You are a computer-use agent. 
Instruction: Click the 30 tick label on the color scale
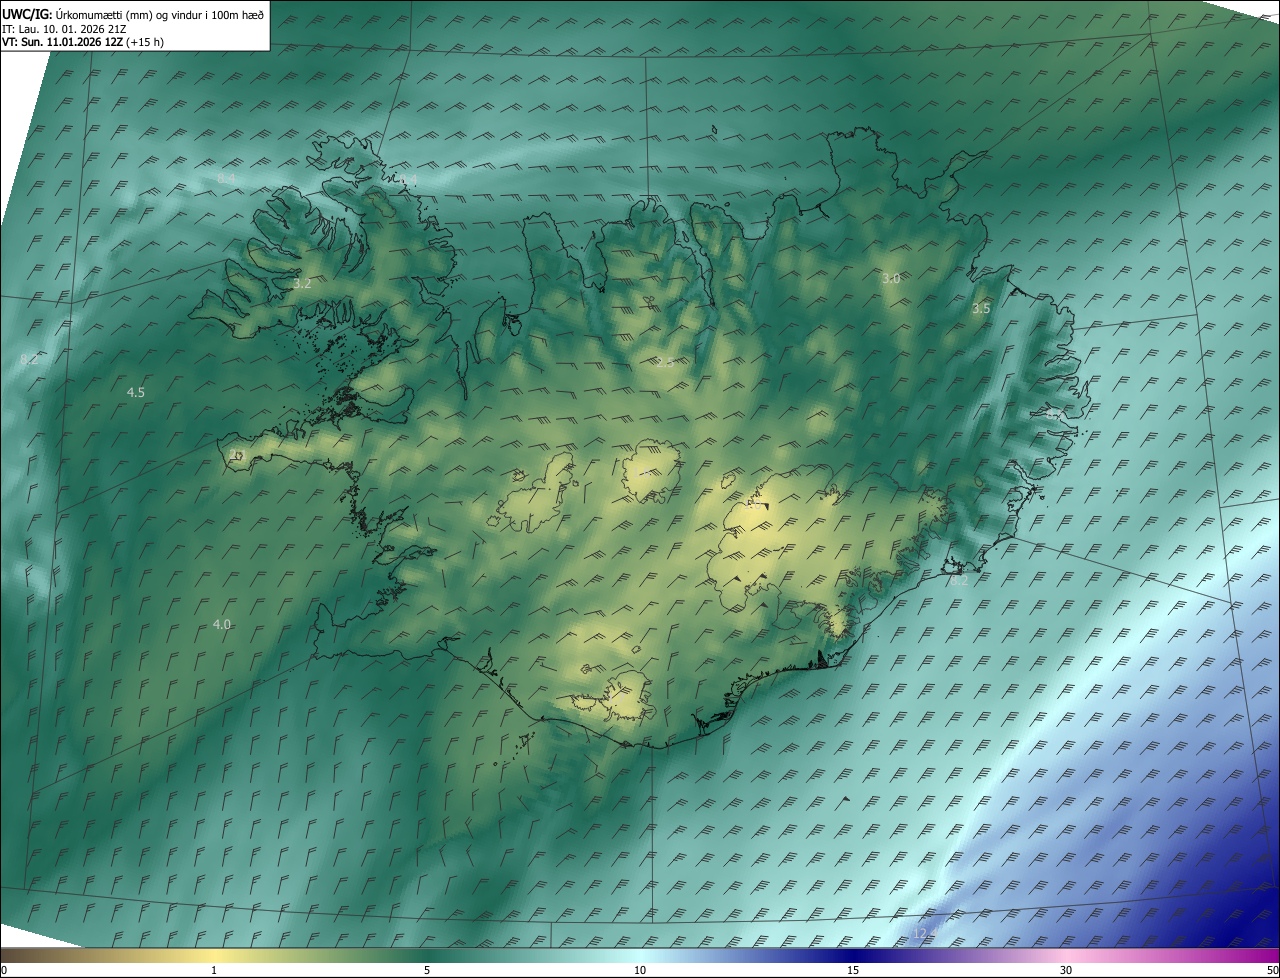pos(1066,970)
